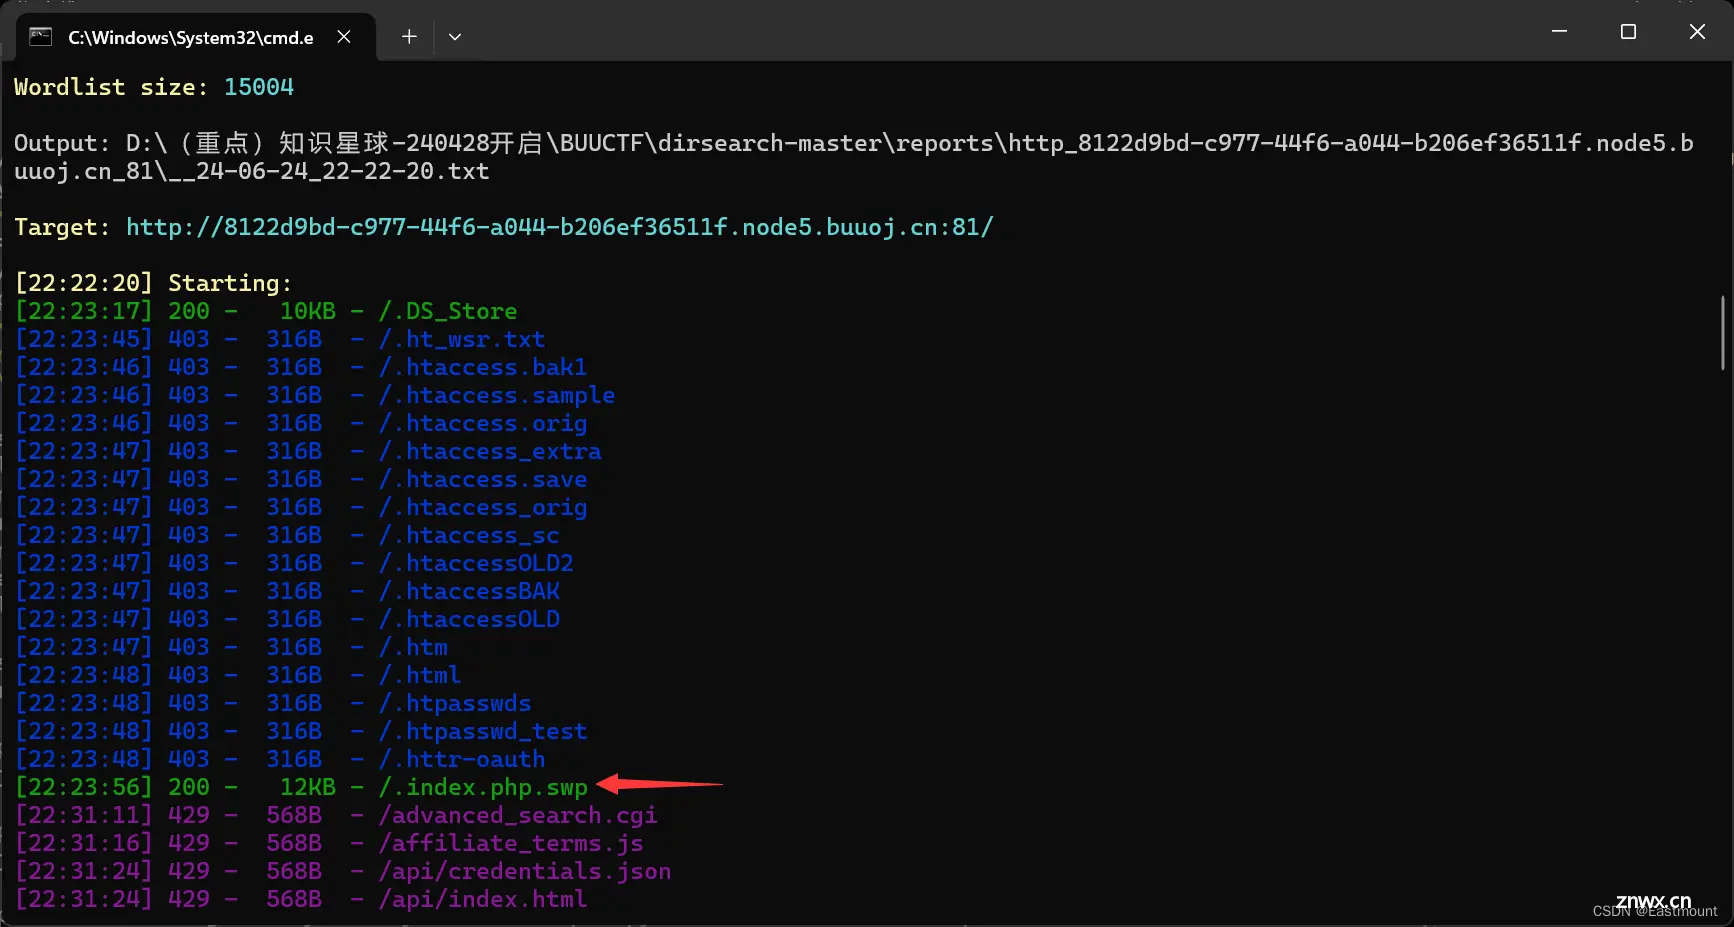Click the /.htaccessOLD2 entry
Screen dimensions: 1734x927
click(476, 563)
